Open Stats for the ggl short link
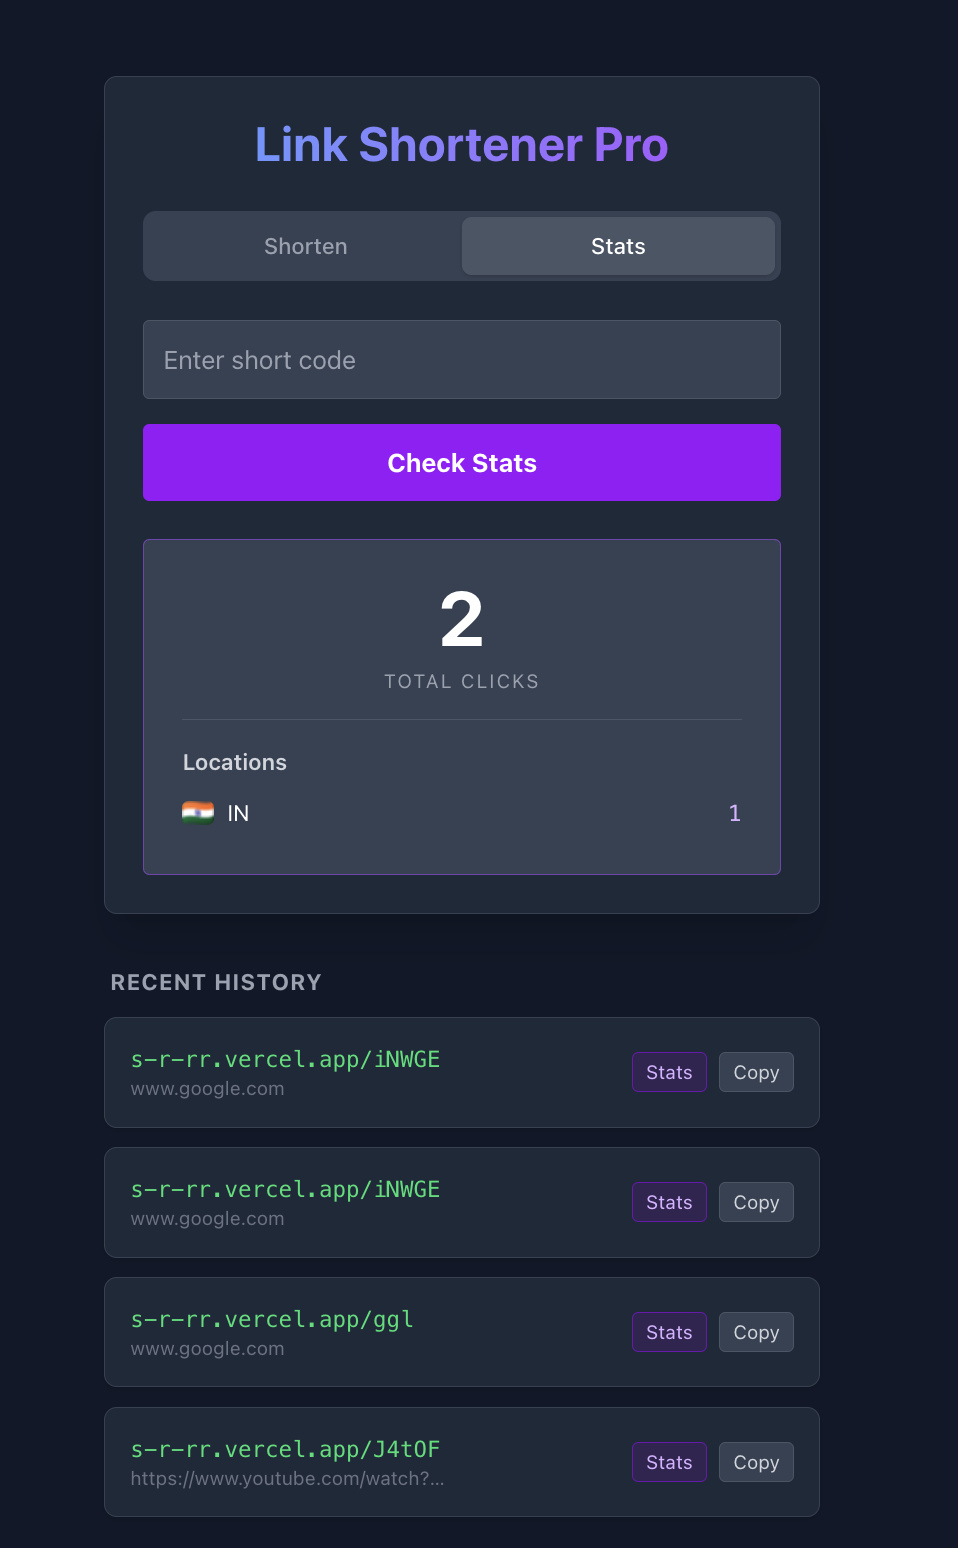This screenshot has width=958, height=1548. (x=668, y=1331)
